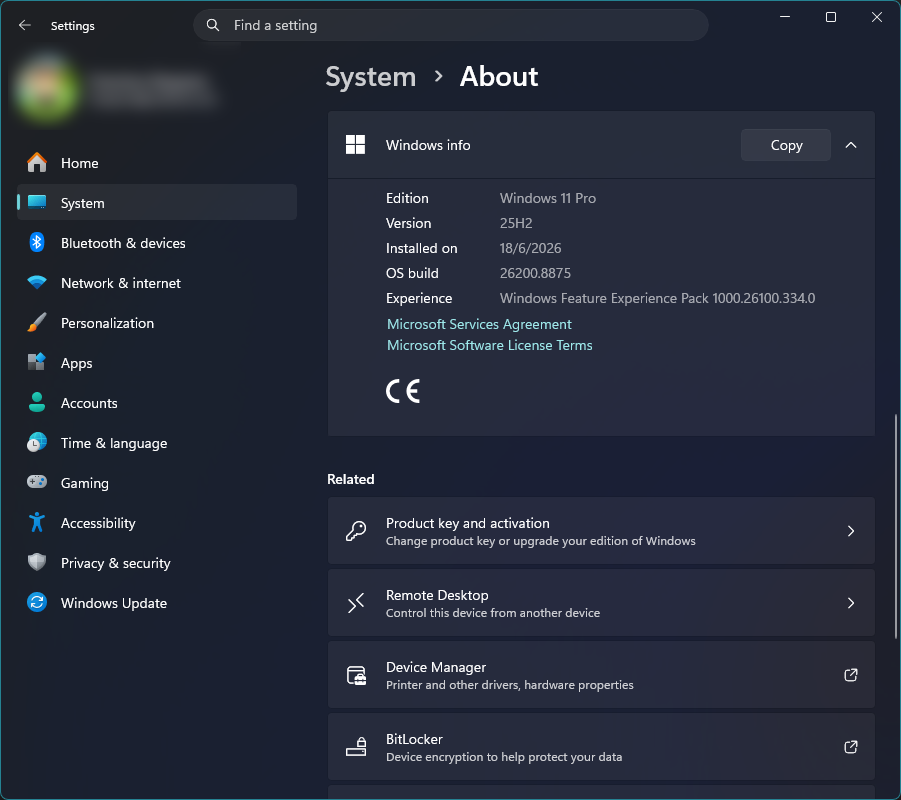Image resolution: width=901 pixels, height=800 pixels.
Task: Click the back arrow in Settings
Action: click(25, 25)
